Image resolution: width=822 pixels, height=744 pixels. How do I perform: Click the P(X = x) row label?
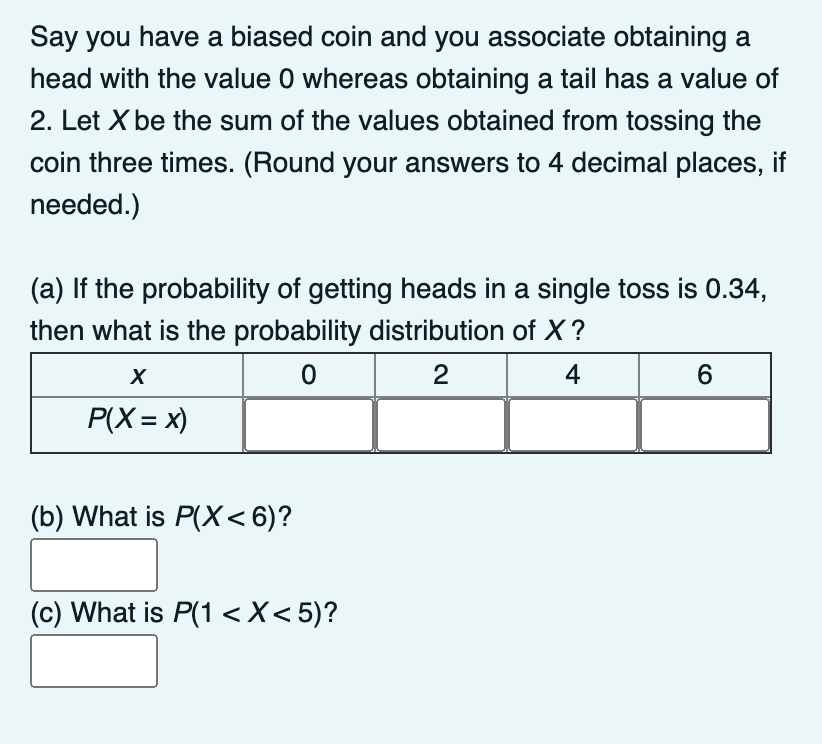point(137,419)
